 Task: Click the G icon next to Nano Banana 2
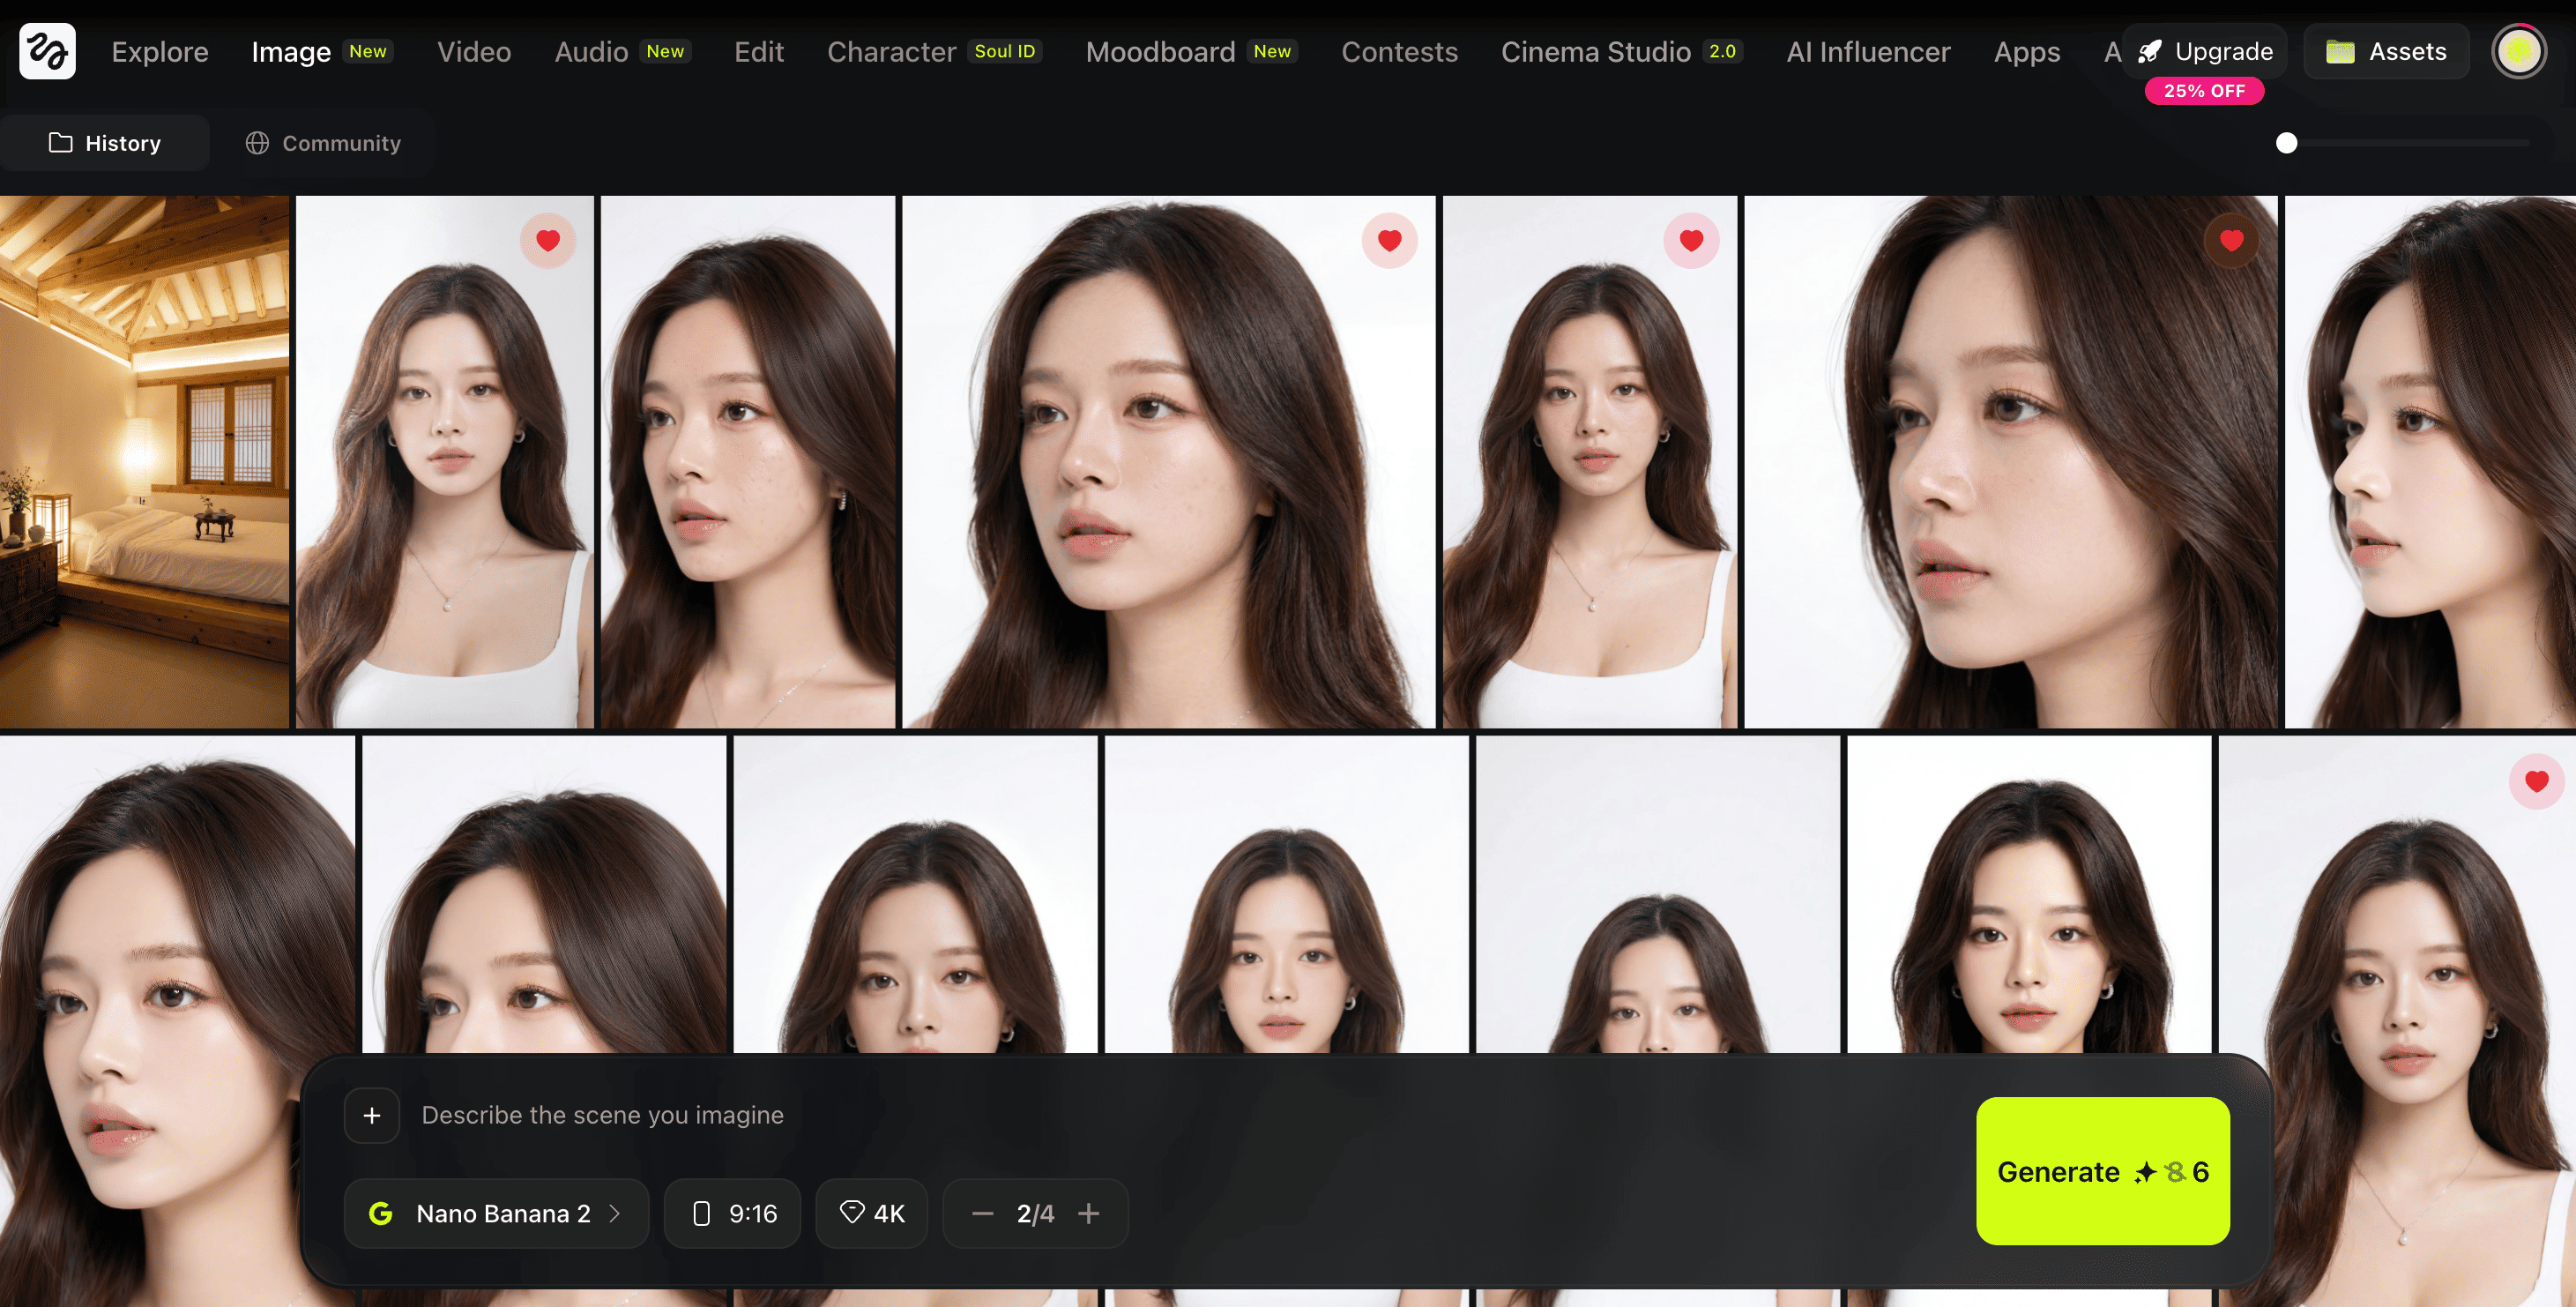[x=382, y=1213]
